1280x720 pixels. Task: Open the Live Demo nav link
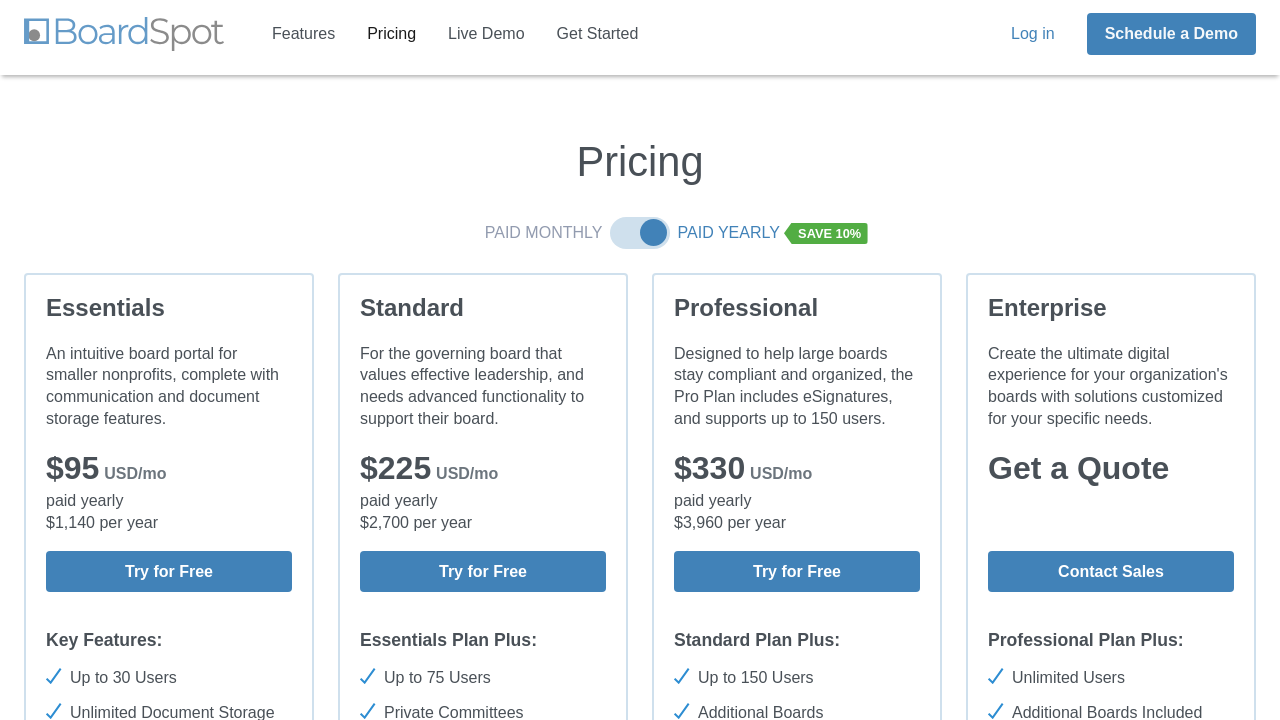tap(486, 34)
